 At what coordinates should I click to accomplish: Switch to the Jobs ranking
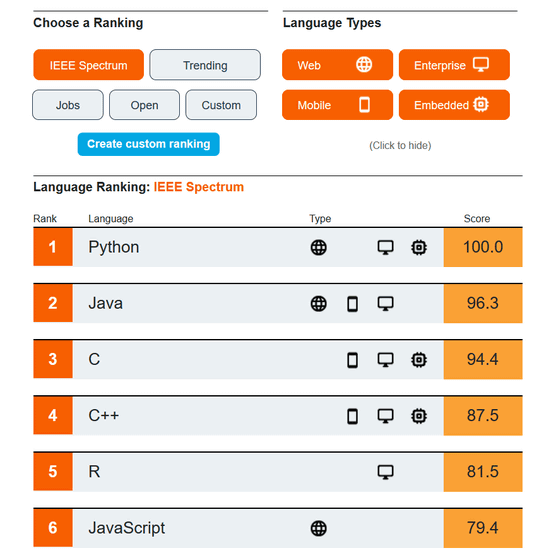pyautogui.click(x=68, y=105)
